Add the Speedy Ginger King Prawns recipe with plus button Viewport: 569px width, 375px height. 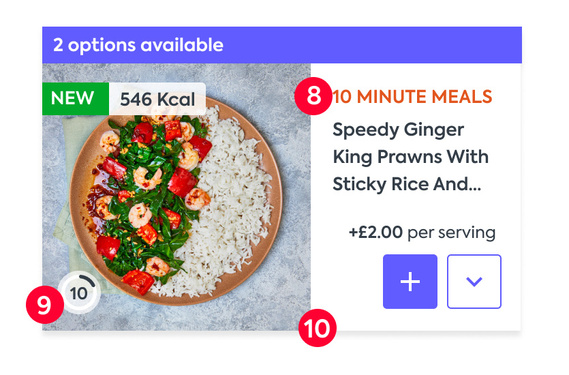pyautogui.click(x=410, y=281)
